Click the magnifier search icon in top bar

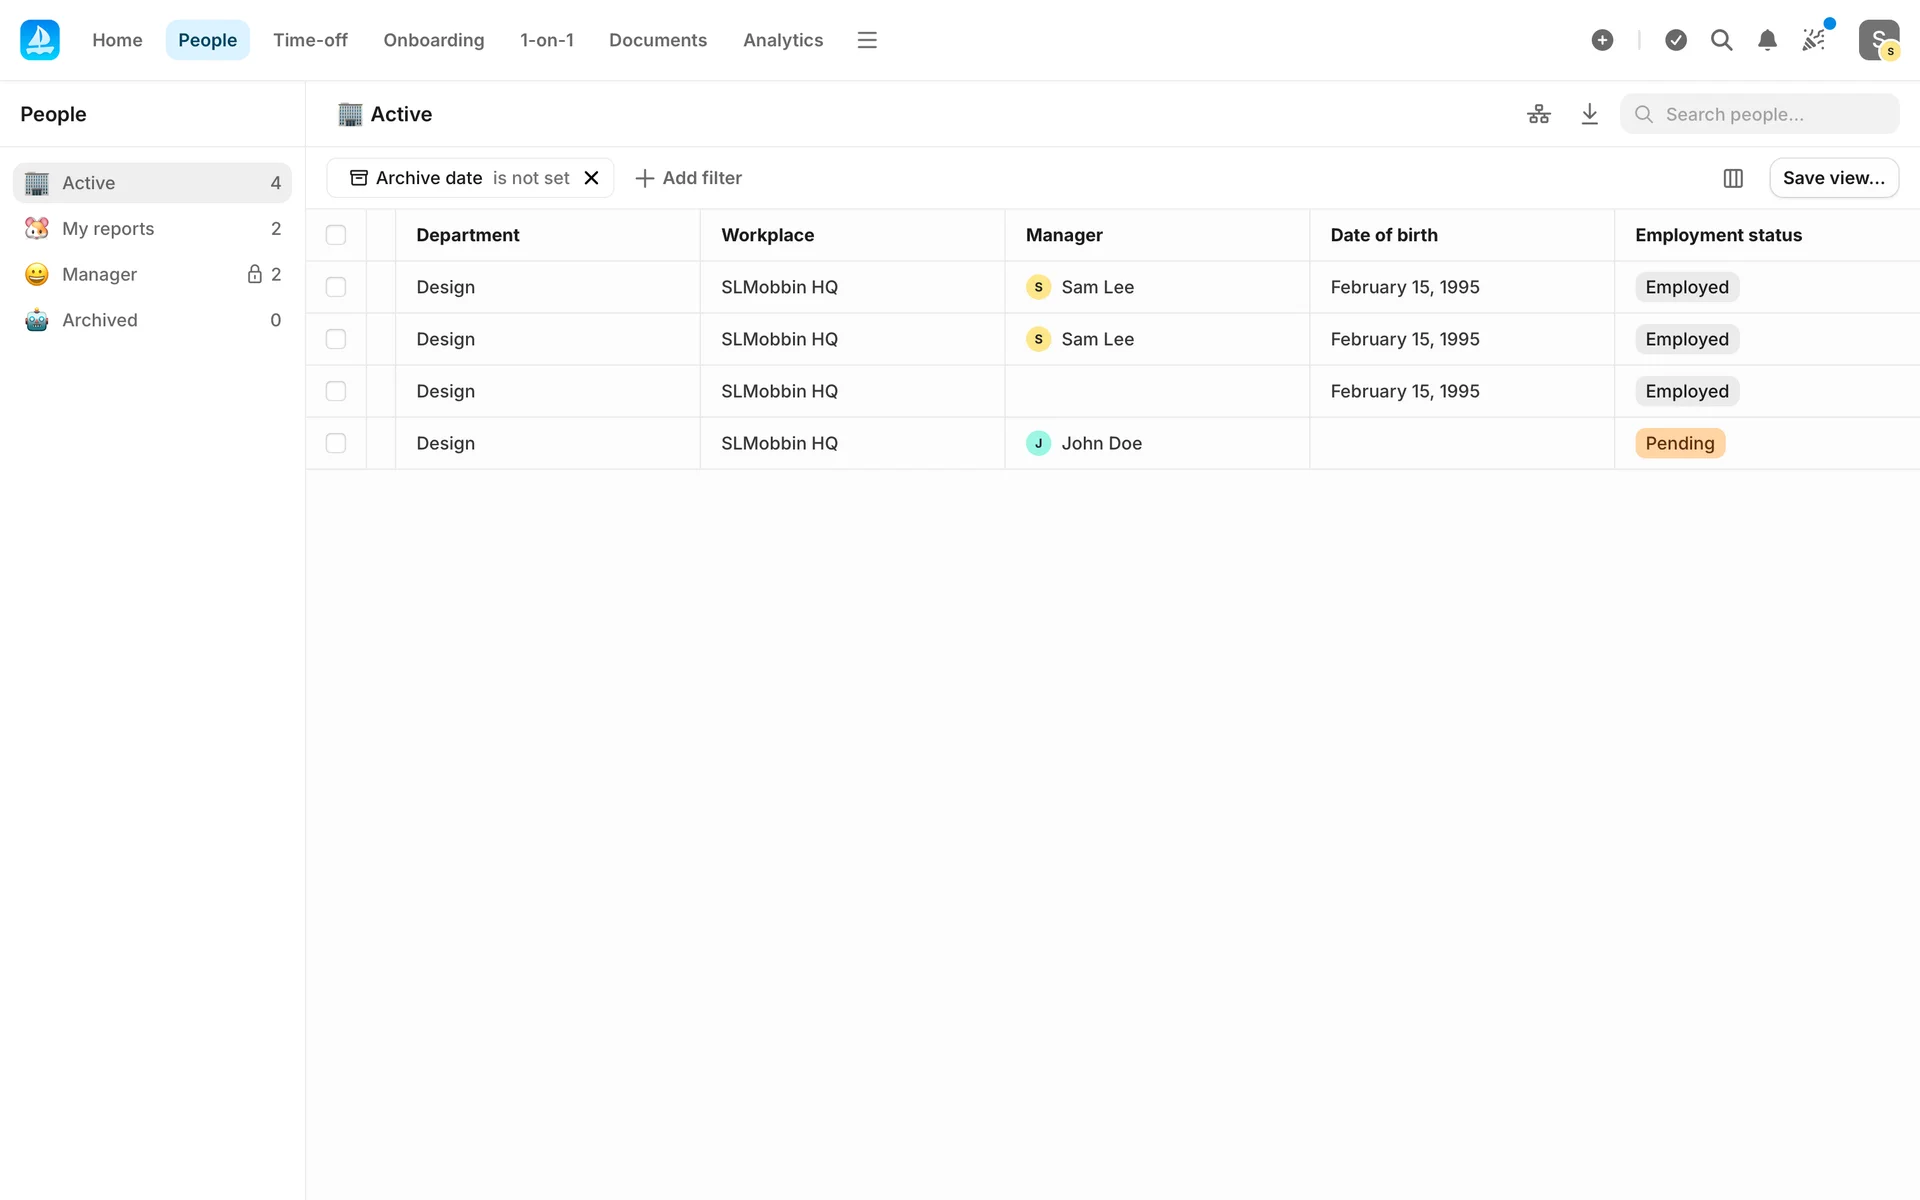pyautogui.click(x=1721, y=40)
